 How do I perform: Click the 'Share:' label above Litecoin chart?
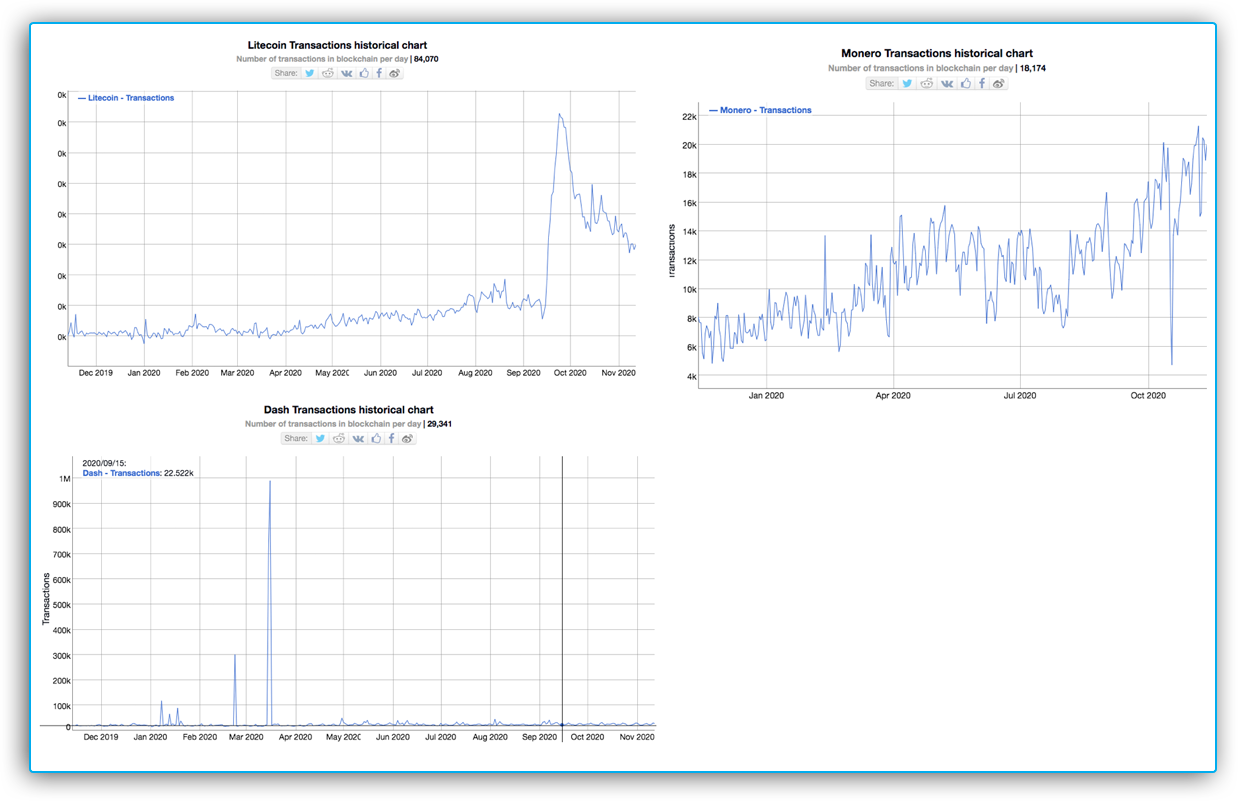tap(285, 73)
